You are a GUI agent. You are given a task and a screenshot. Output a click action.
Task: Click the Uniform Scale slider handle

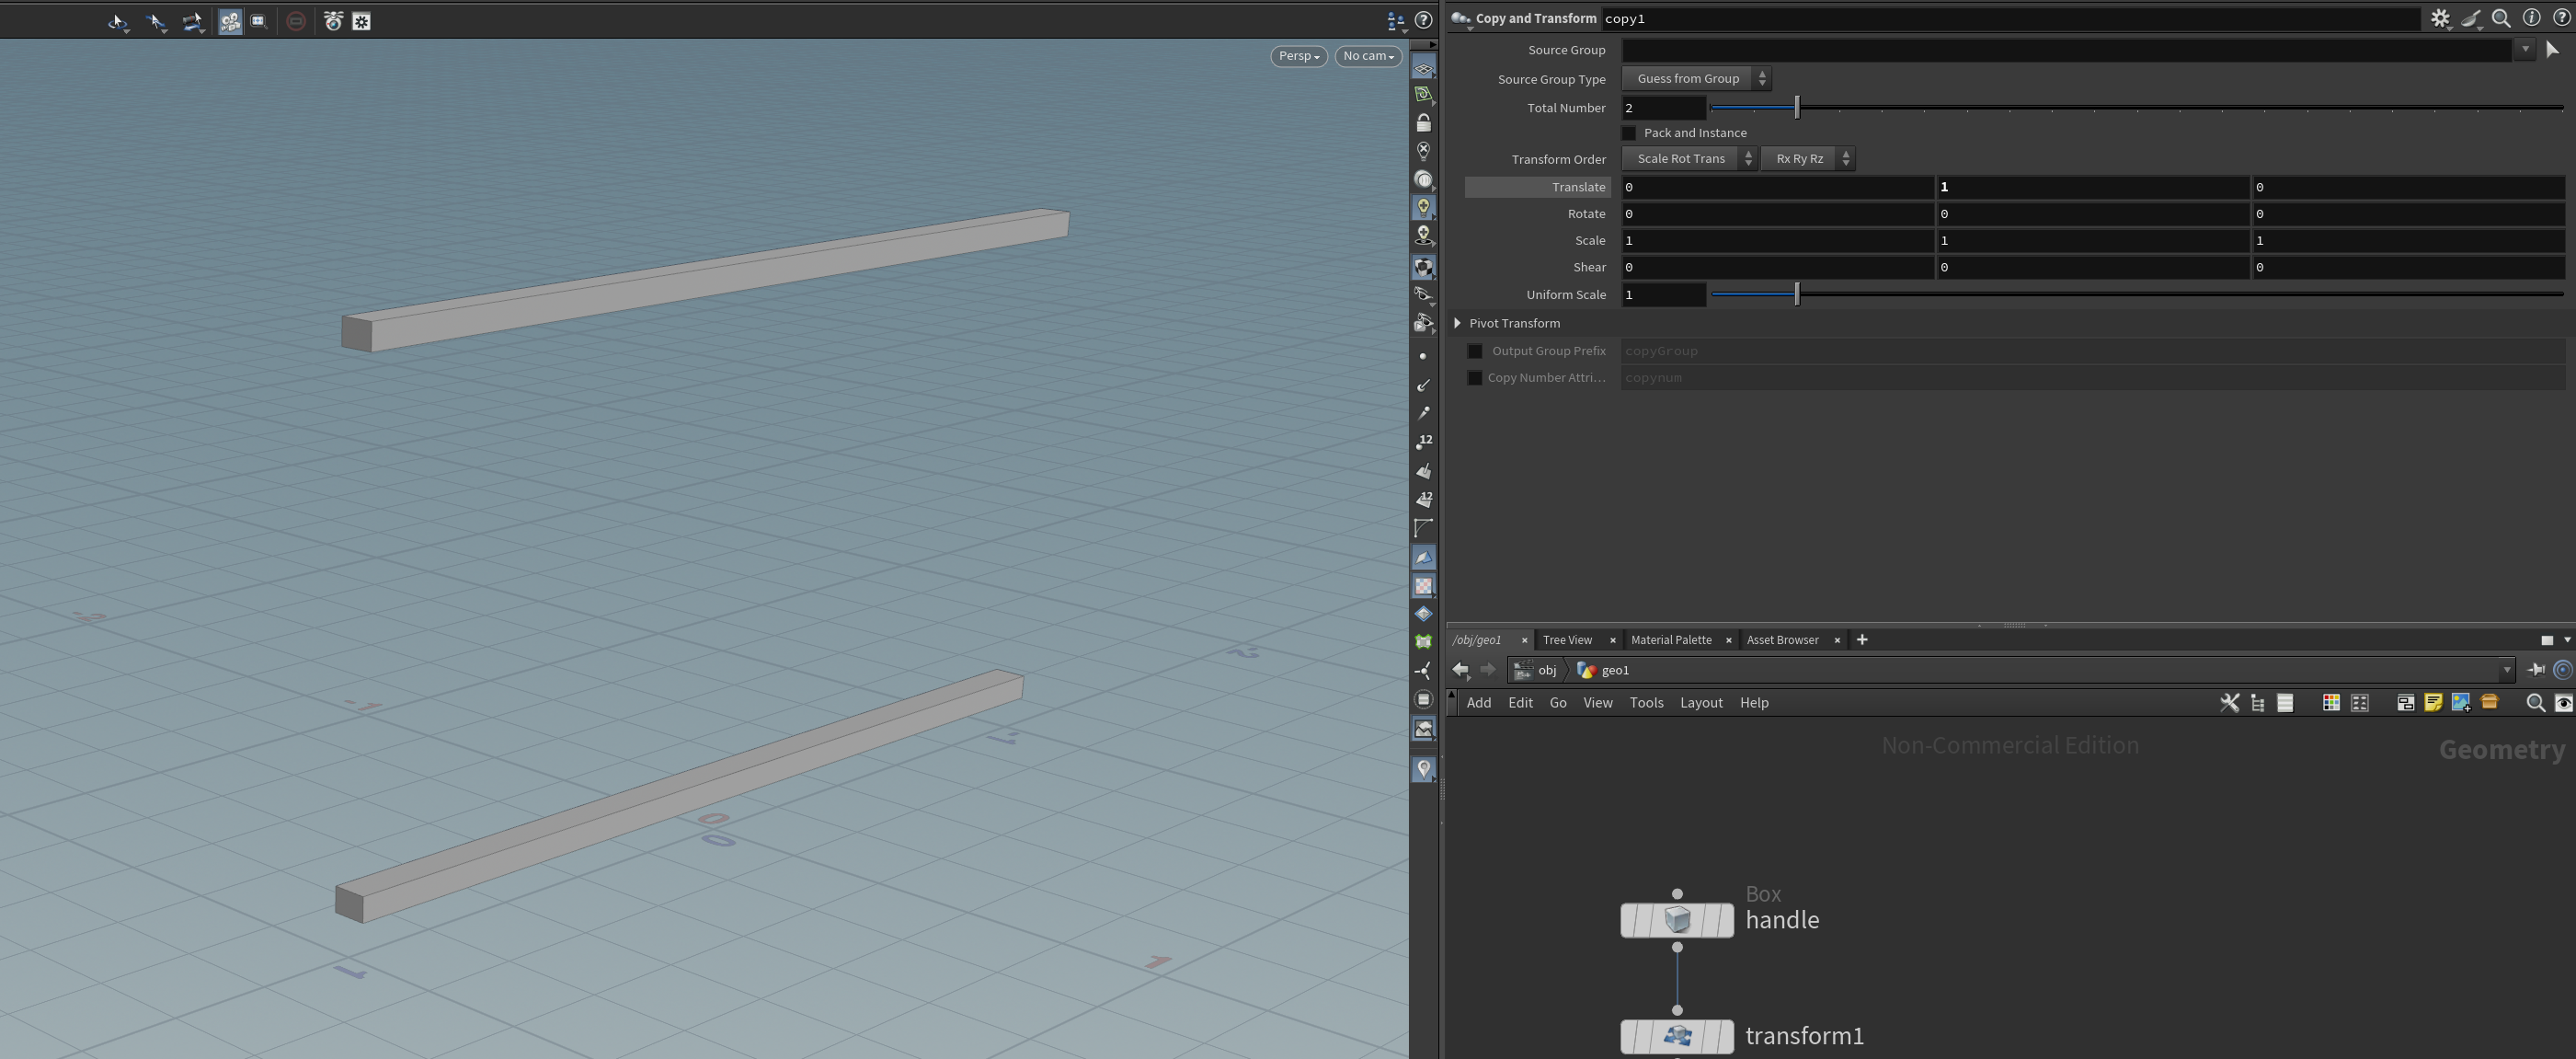[x=1797, y=294]
